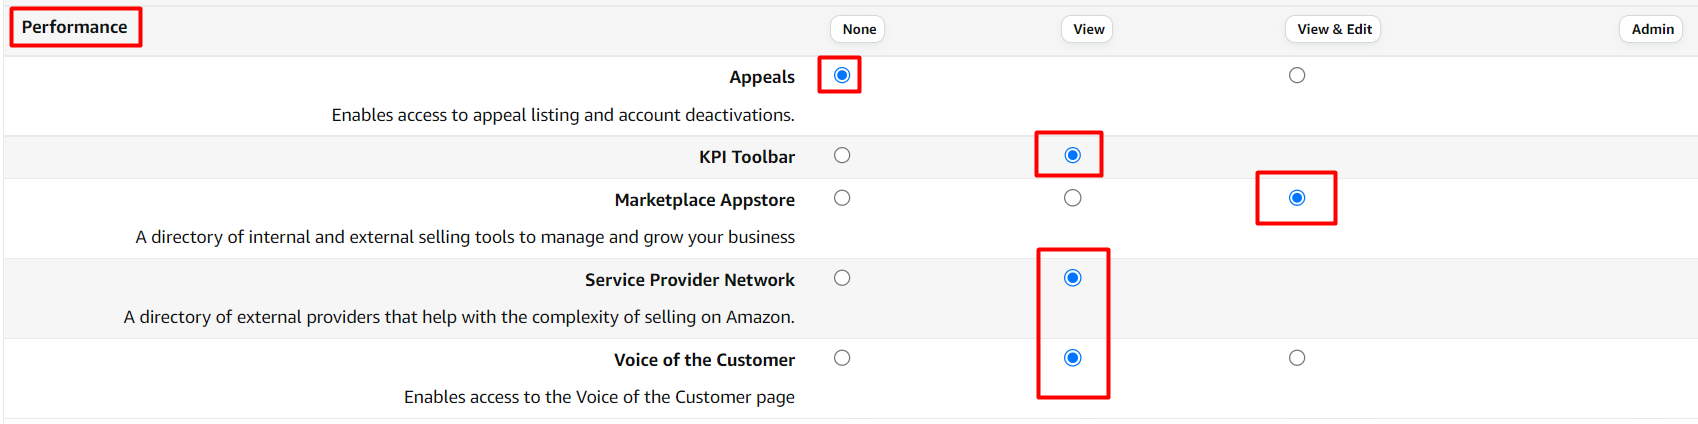Click the None column header button

click(859, 29)
